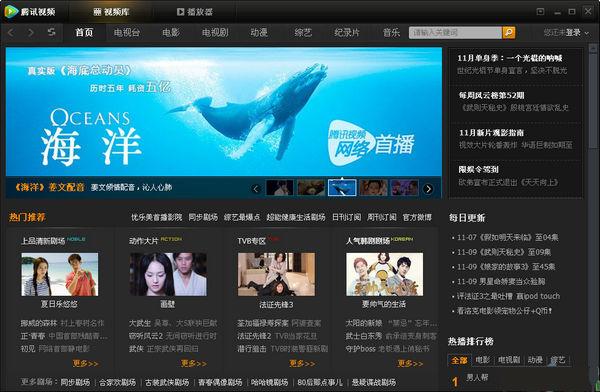Screen dimensions: 600x392
Task: Open the 同步剧场 link beside 热门推荐
Action: click(x=203, y=217)
